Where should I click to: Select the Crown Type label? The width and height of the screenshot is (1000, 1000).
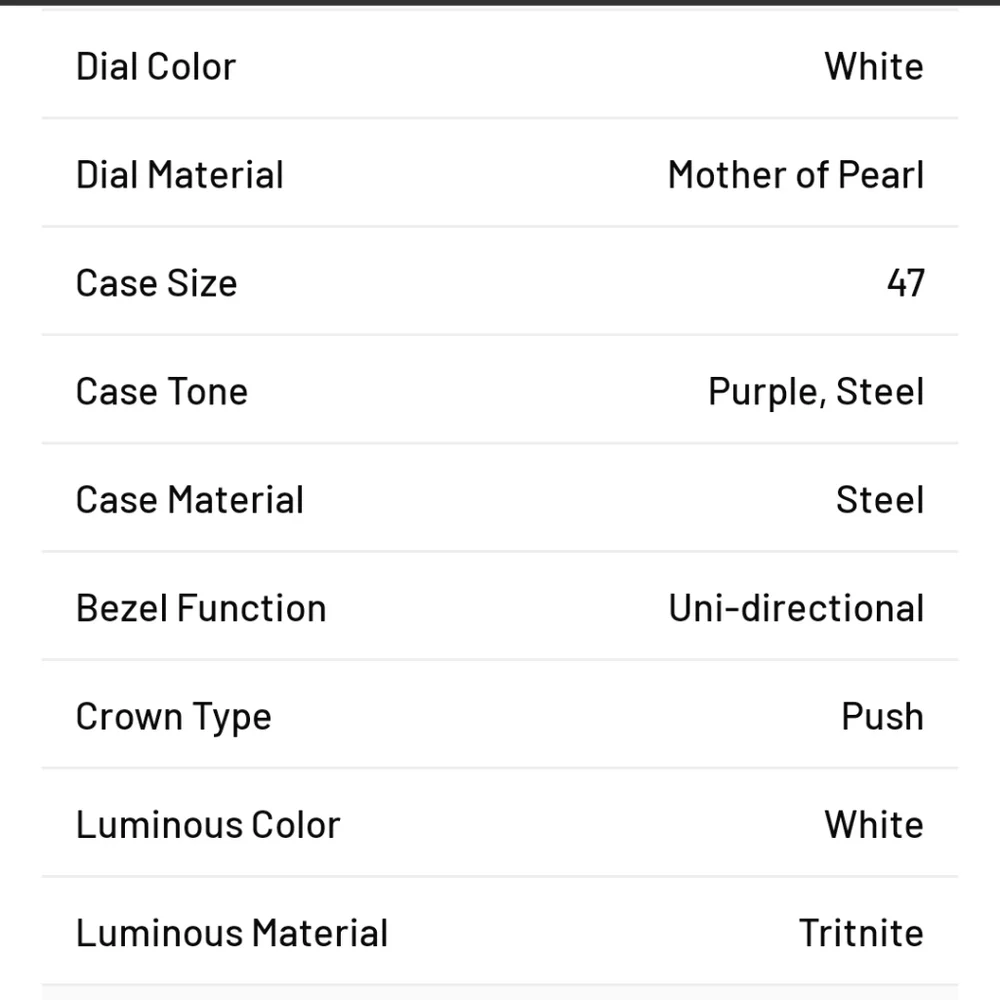pos(174,717)
